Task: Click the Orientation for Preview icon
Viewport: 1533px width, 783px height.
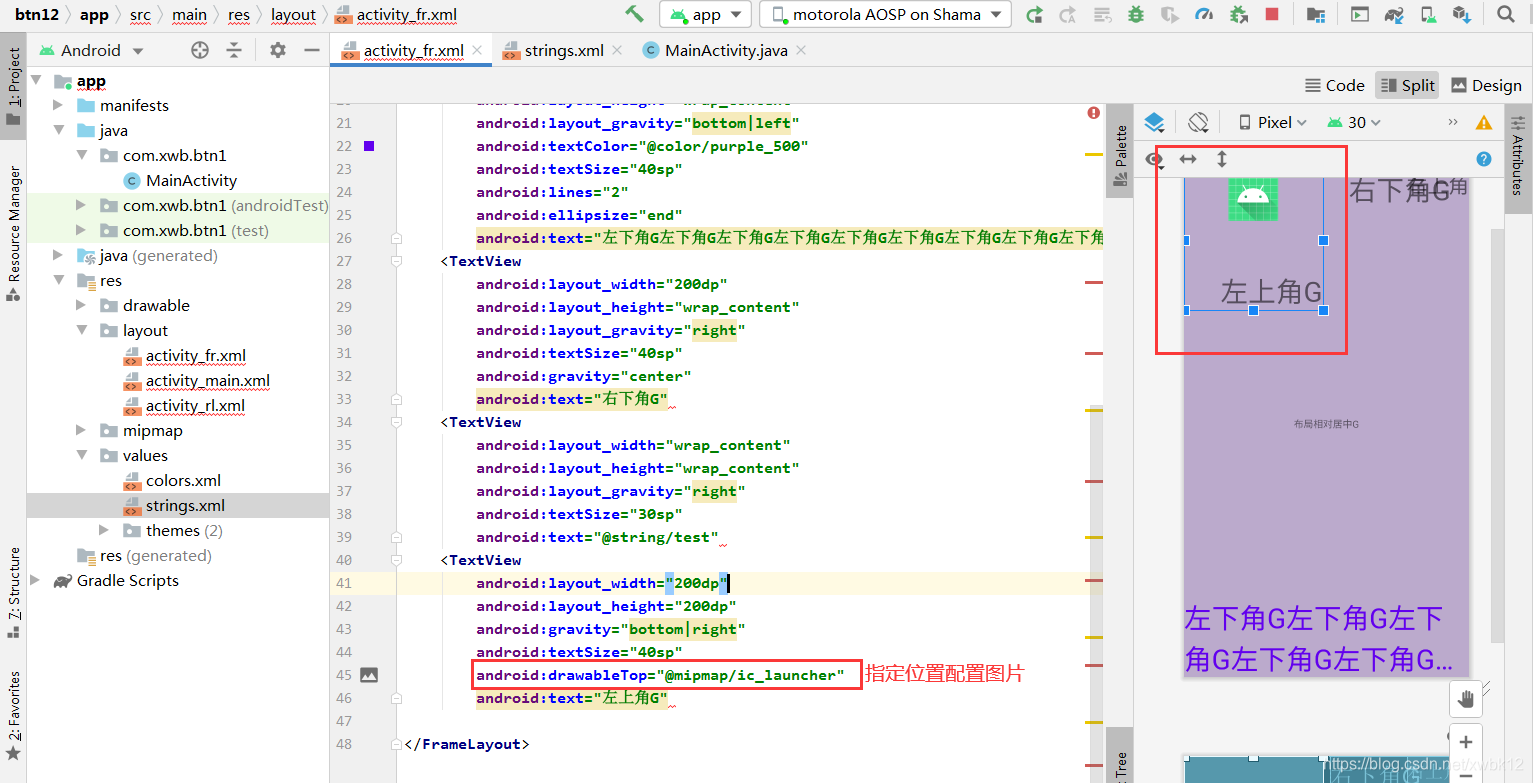Action: pyautogui.click(x=1198, y=122)
